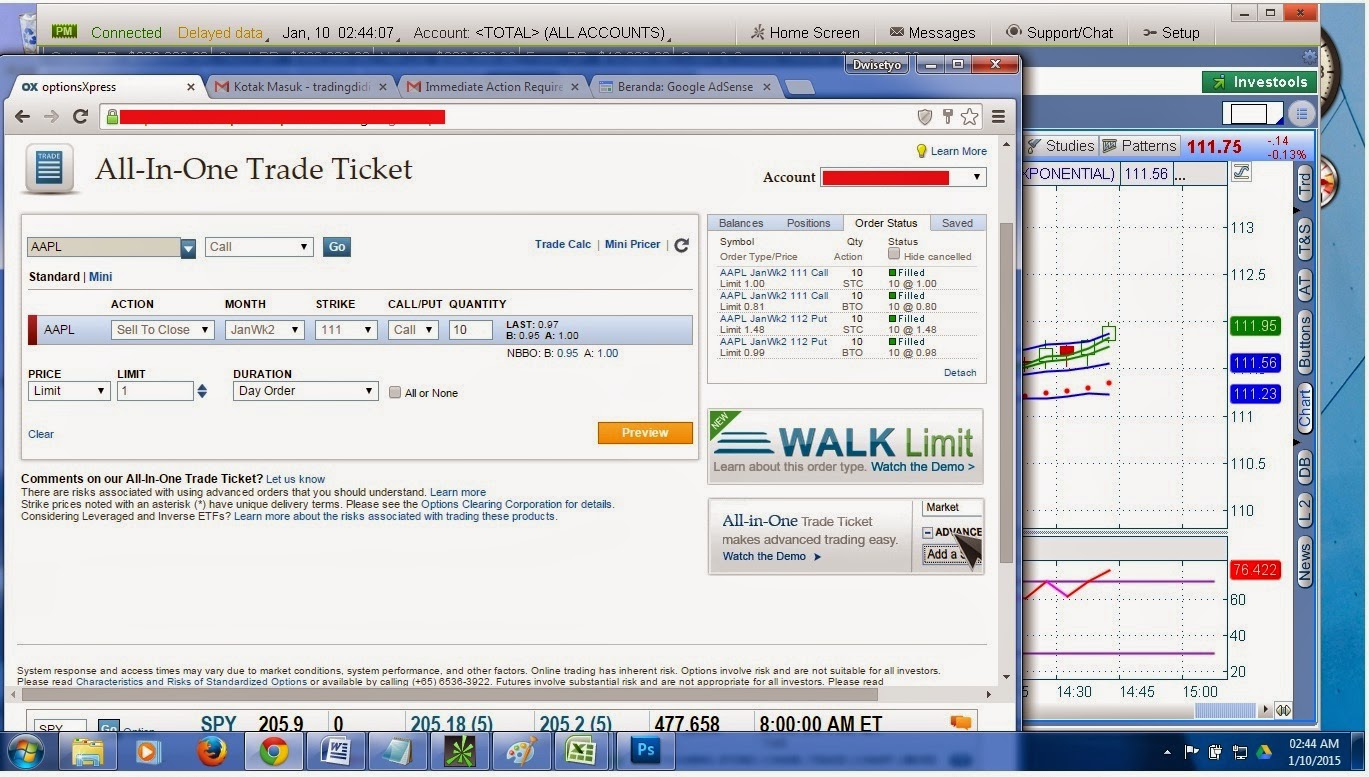This screenshot has height=777, width=1369.
Task: Open Firefox from the taskbar
Action: [x=210, y=752]
